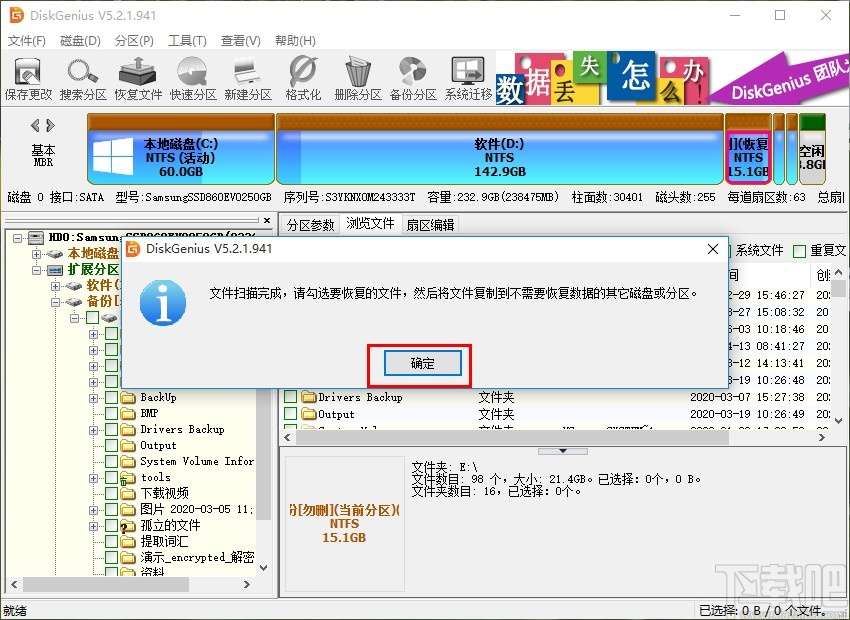This screenshot has width=850, height=620.
Task: Expand the BackUp folder node
Action: (93, 398)
